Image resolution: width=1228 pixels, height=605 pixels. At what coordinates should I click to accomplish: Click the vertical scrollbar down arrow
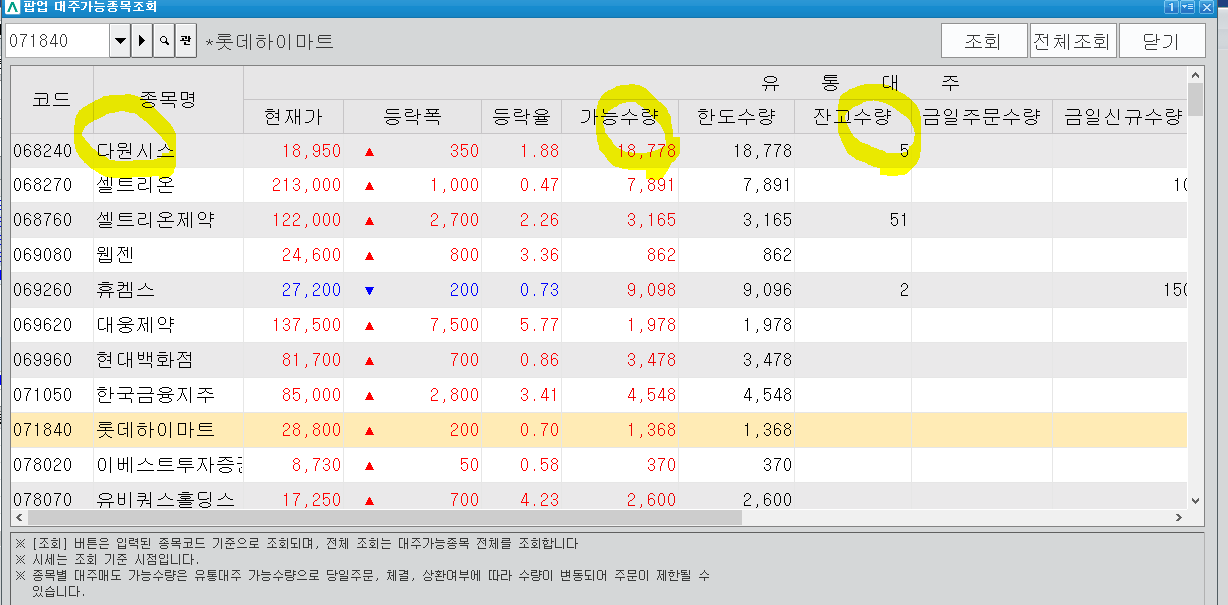pos(1195,499)
